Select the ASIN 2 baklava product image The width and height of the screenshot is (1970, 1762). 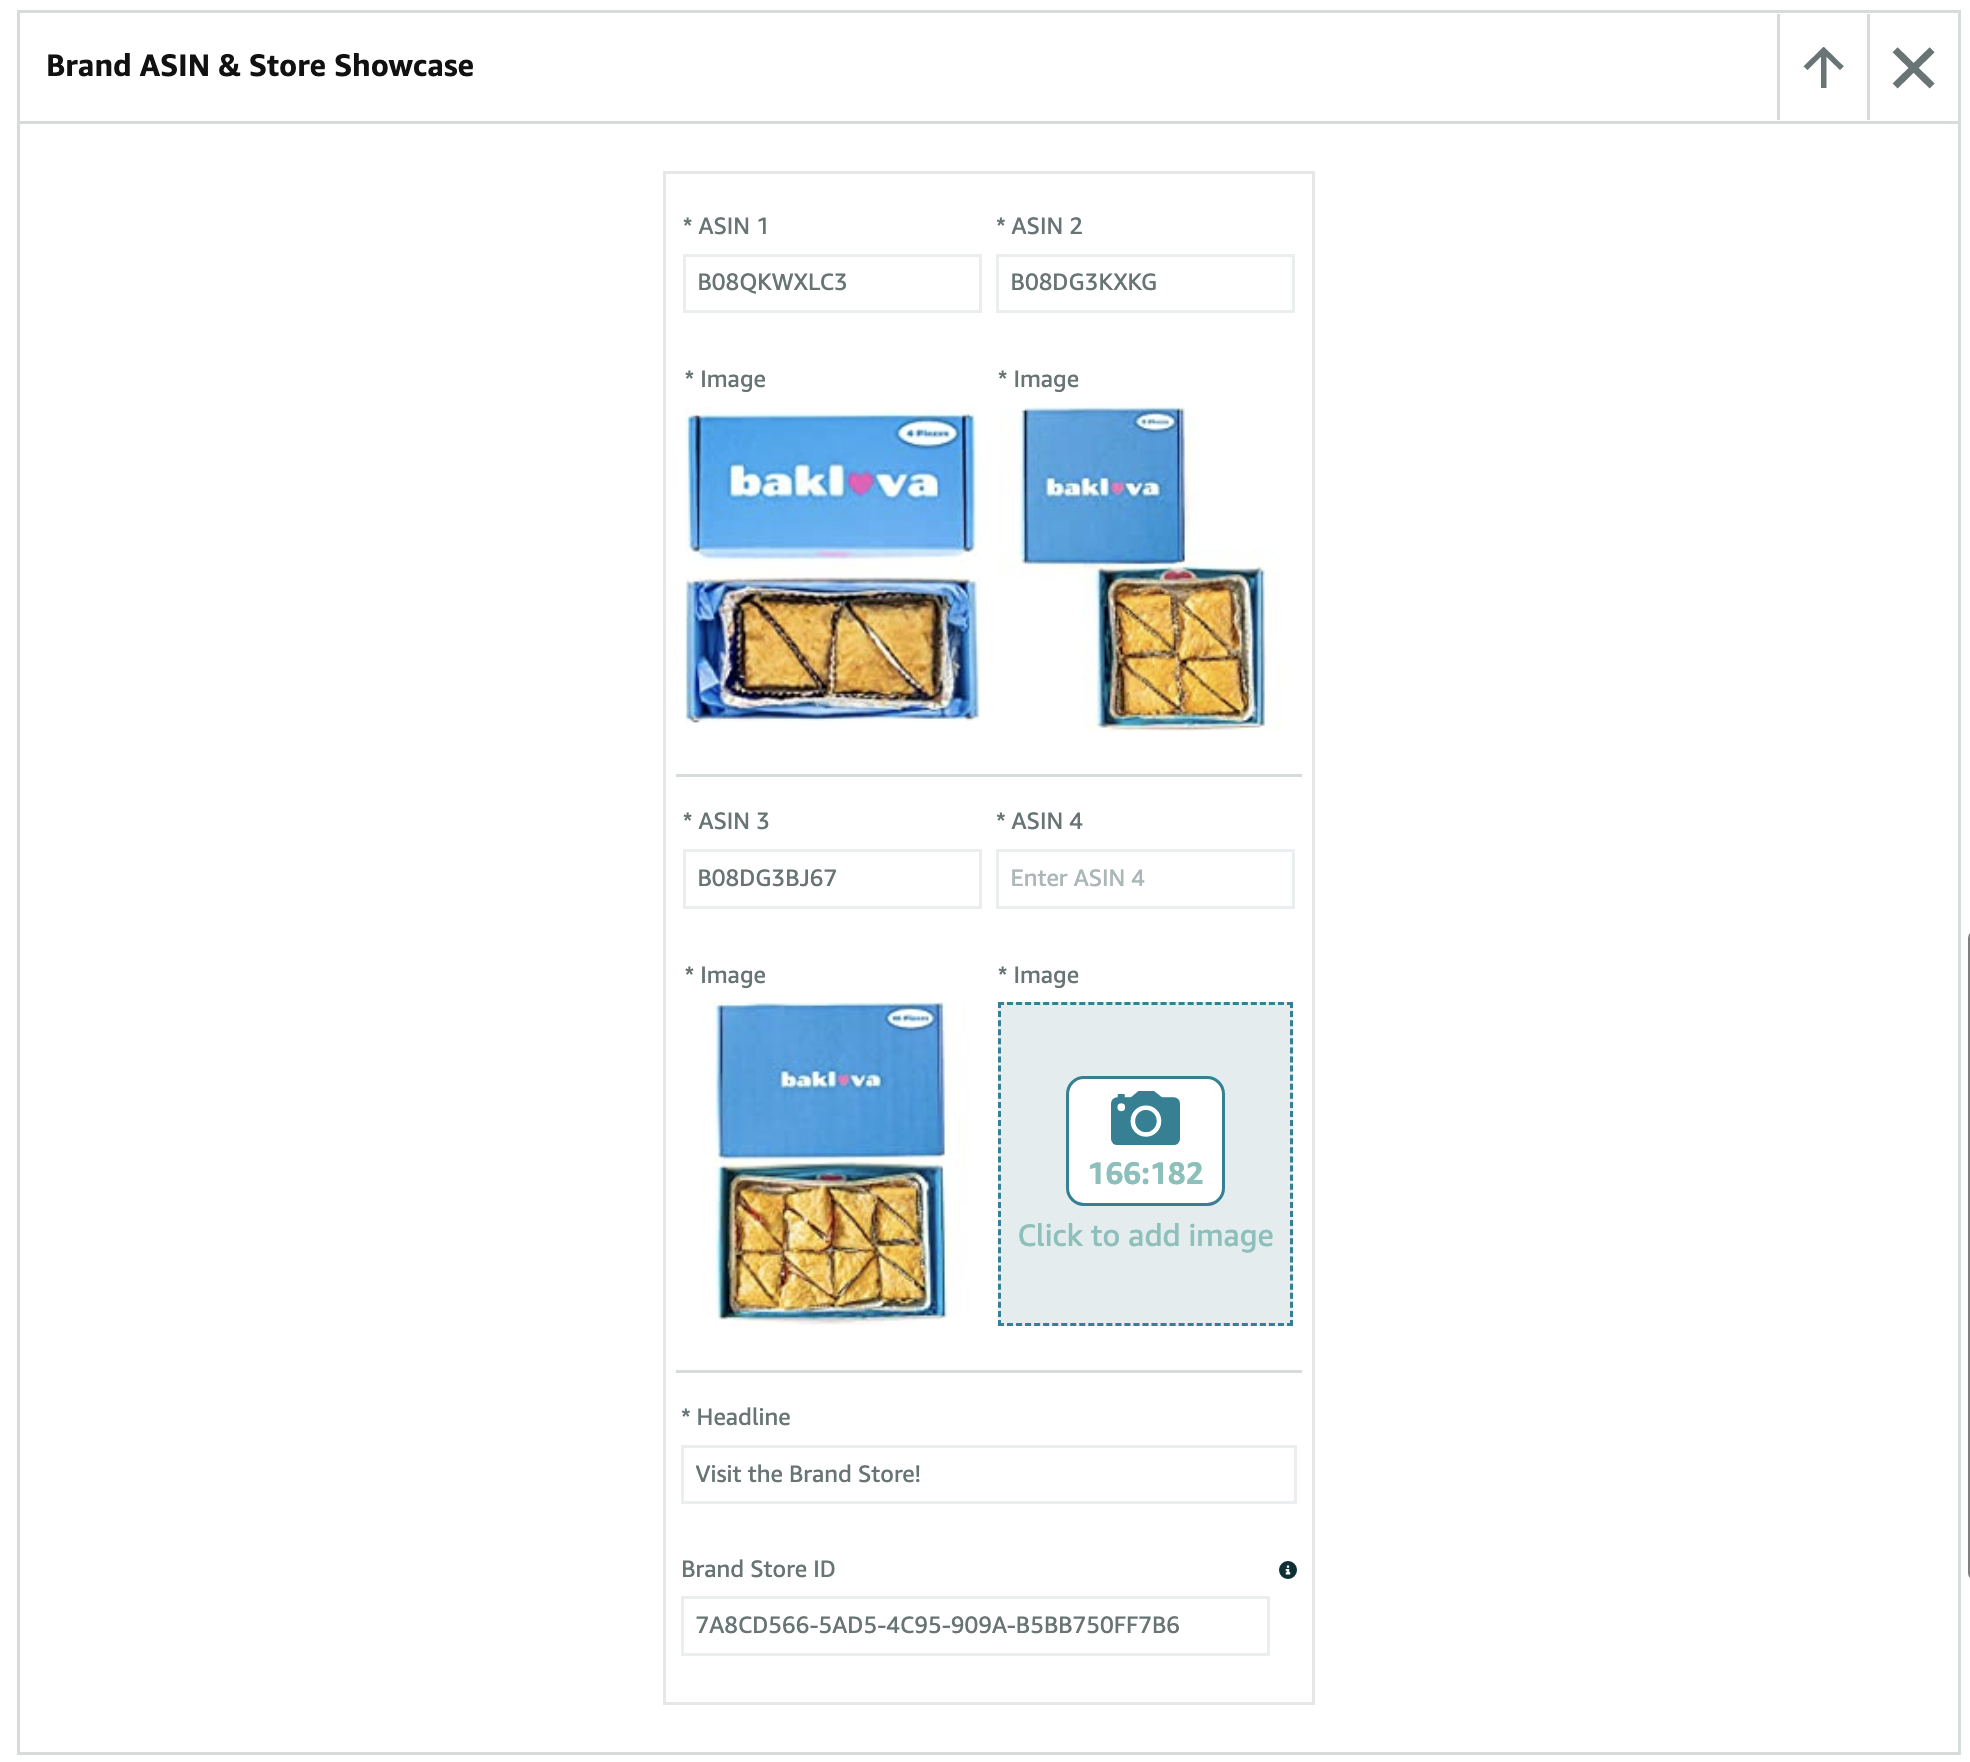pyautogui.click(x=1144, y=566)
